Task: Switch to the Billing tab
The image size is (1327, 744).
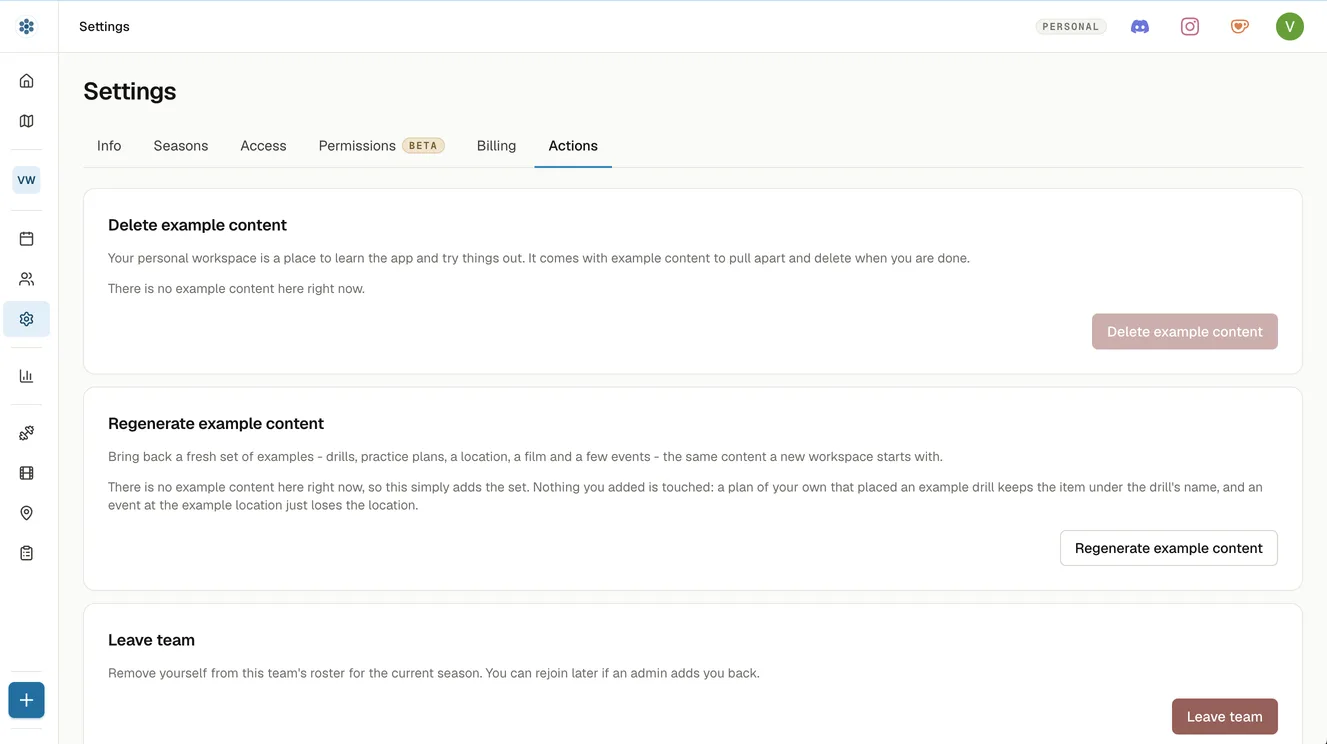Action: tap(496, 146)
